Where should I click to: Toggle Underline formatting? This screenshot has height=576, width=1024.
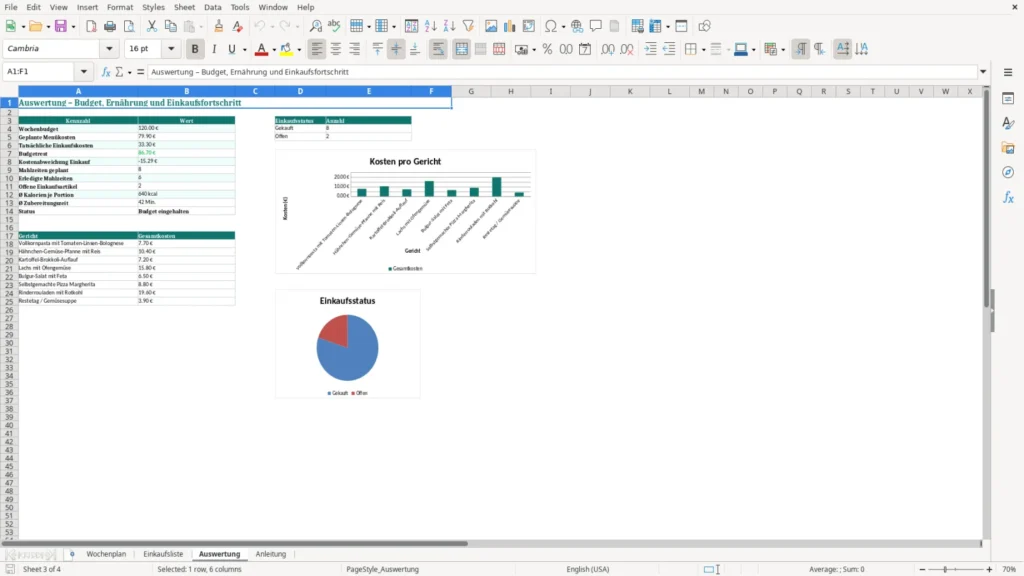point(232,49)
